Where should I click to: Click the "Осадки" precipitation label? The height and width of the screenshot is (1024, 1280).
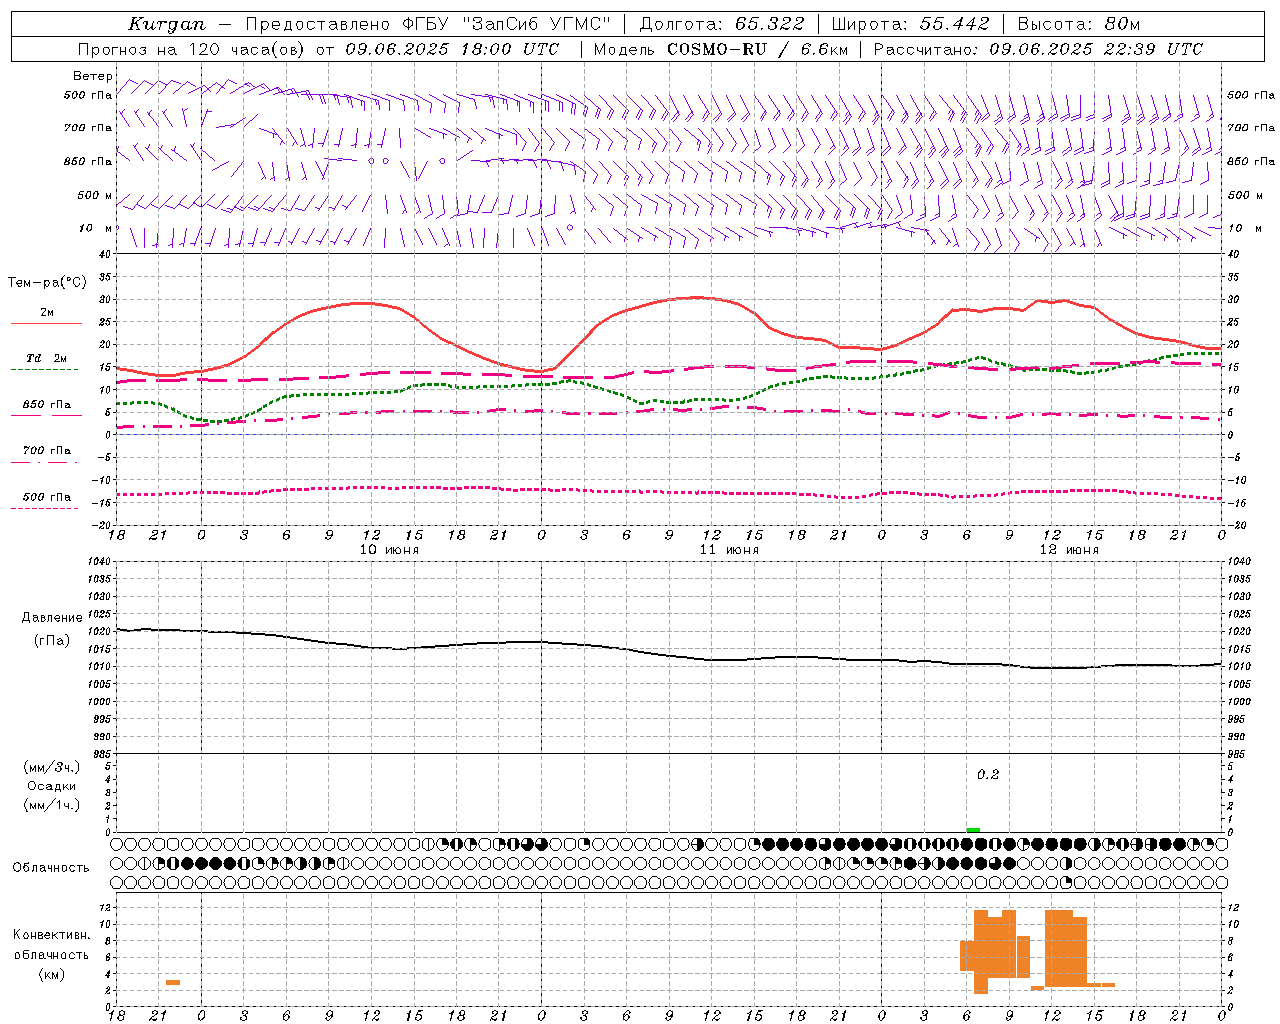tap(52, 786)
